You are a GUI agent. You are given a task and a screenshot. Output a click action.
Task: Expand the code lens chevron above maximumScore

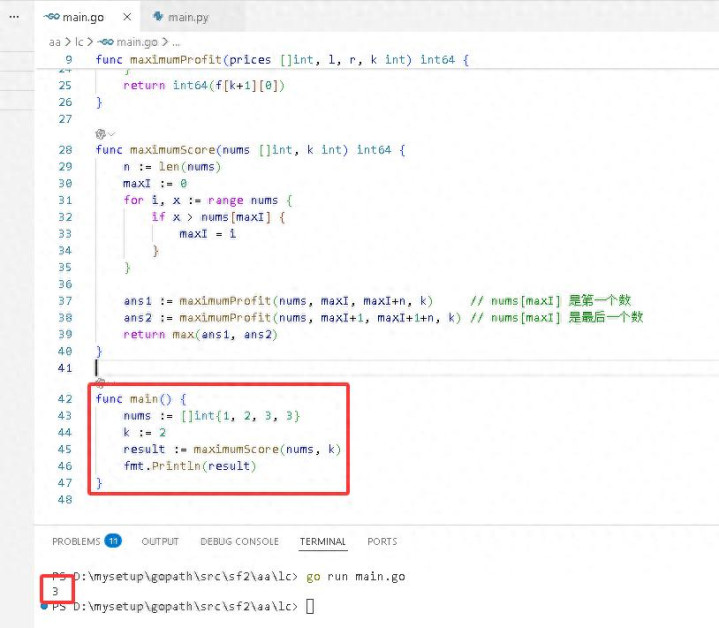coord(111,134)
